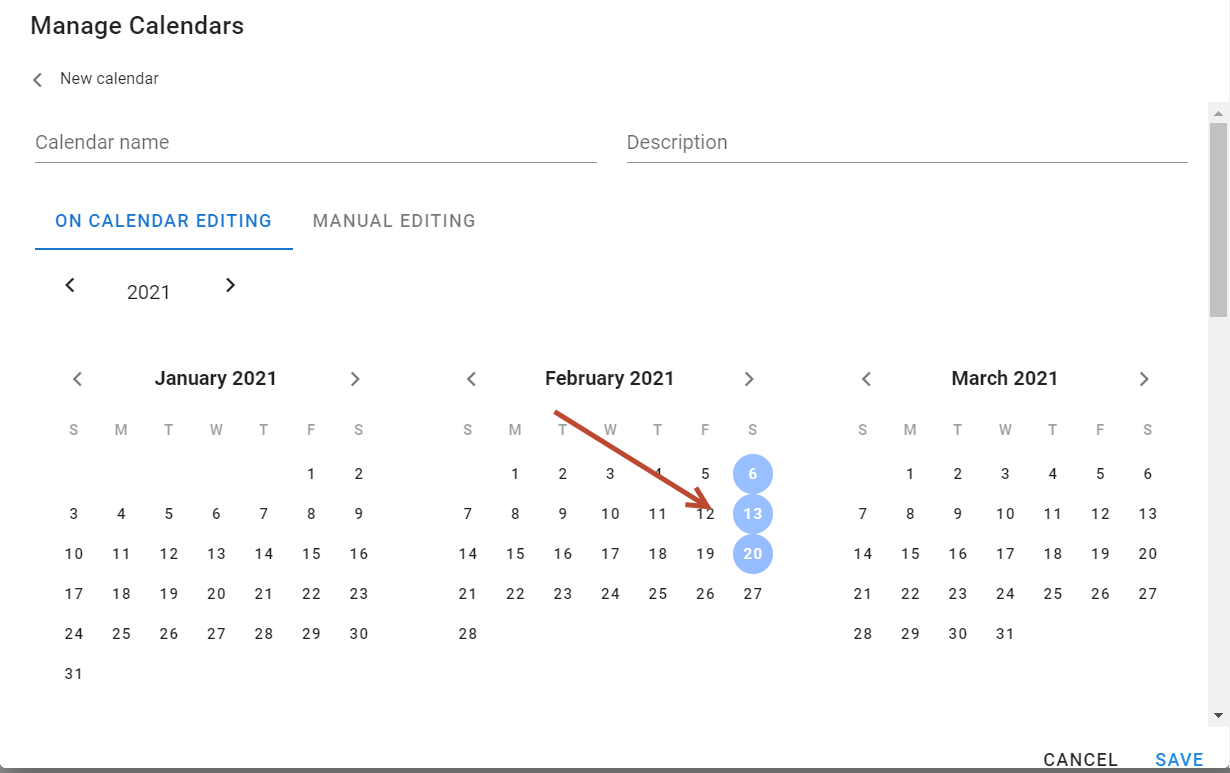Click the March 2021 month title
1230x773 pixels.
pos(1005,379)
